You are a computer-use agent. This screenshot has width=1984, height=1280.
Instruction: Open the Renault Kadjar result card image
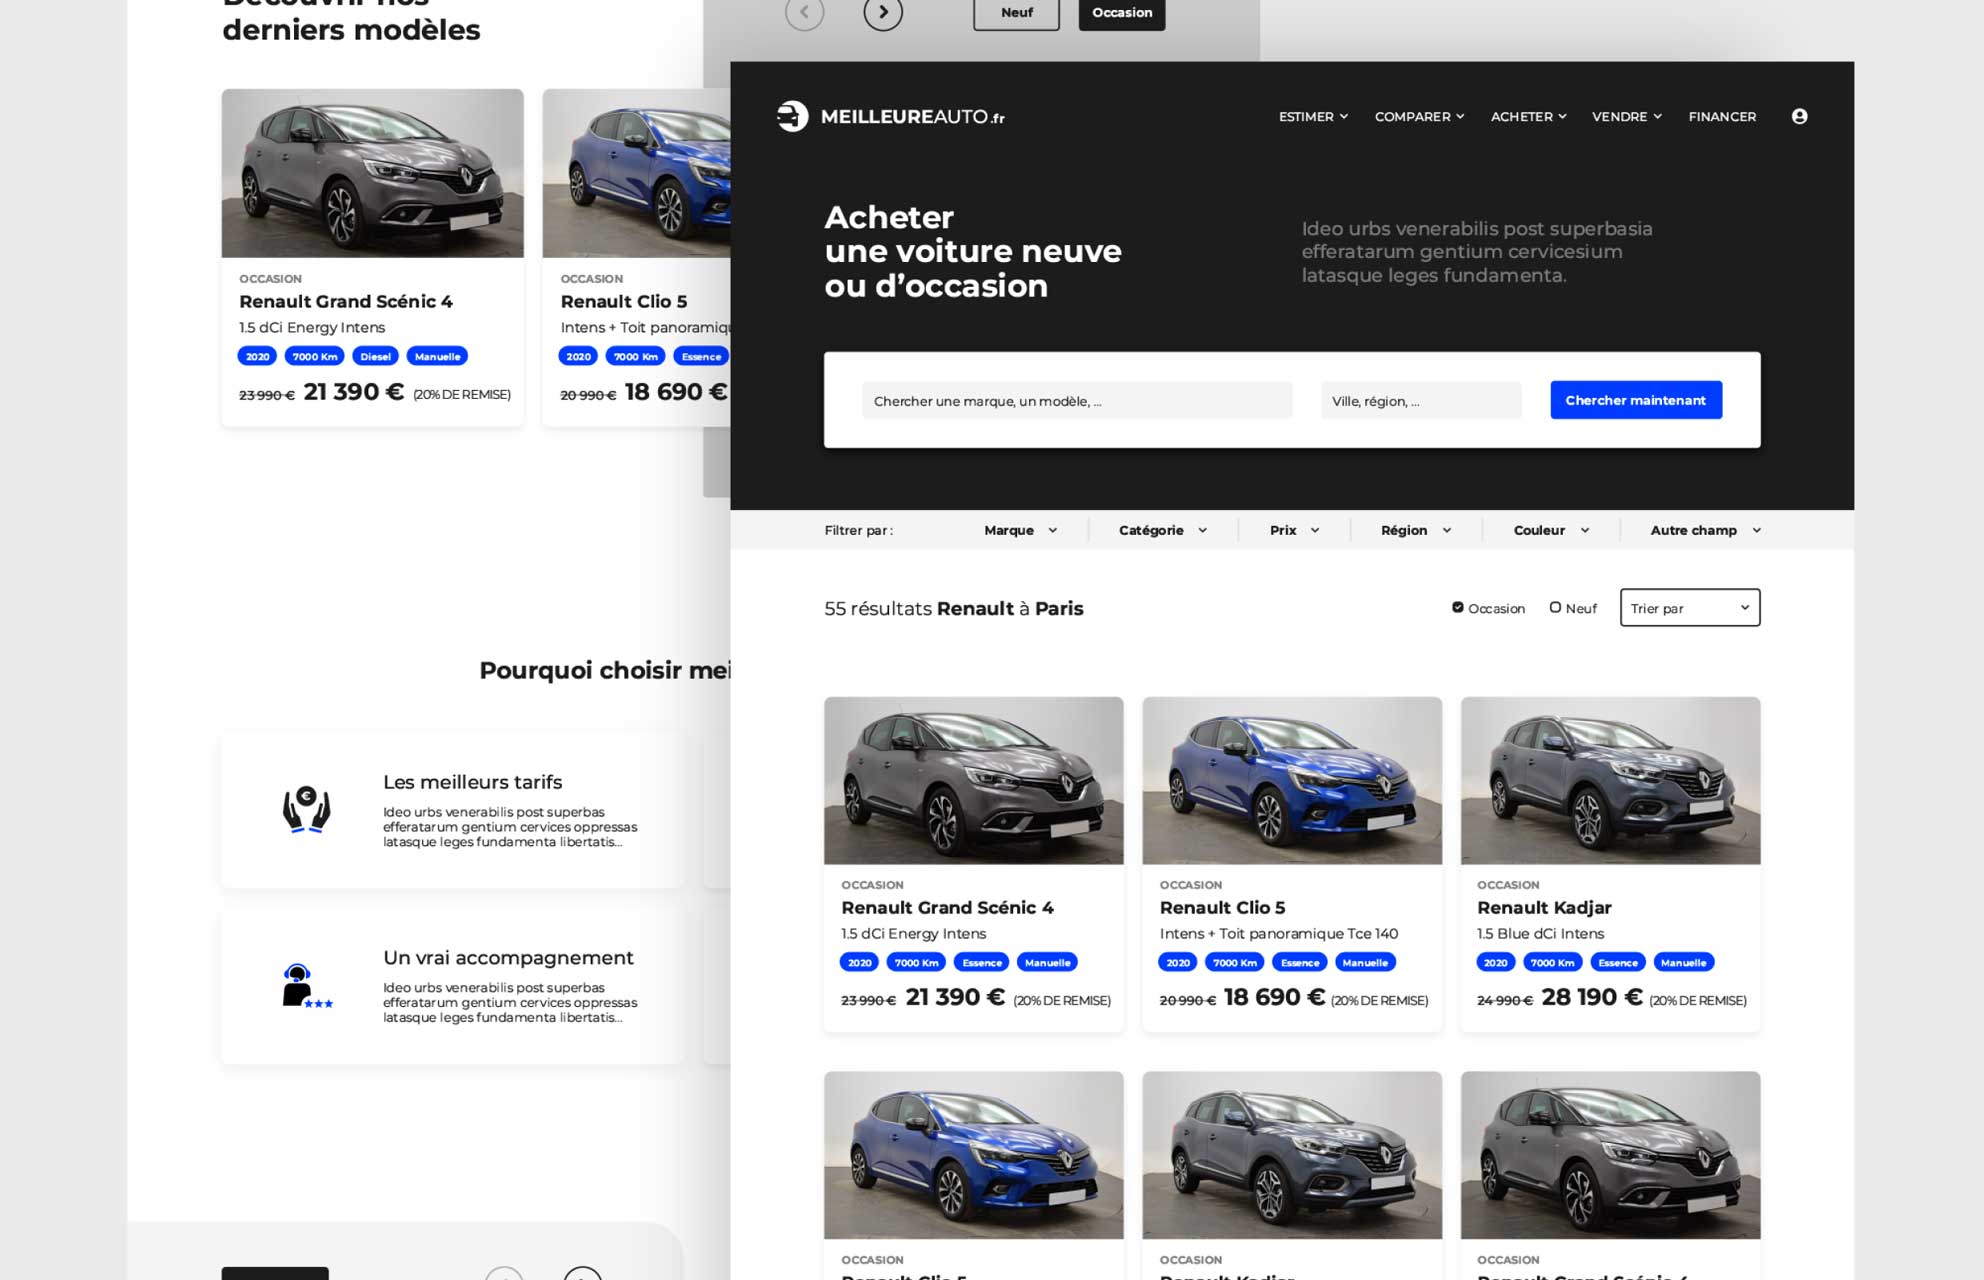(x=1610, y=780)
